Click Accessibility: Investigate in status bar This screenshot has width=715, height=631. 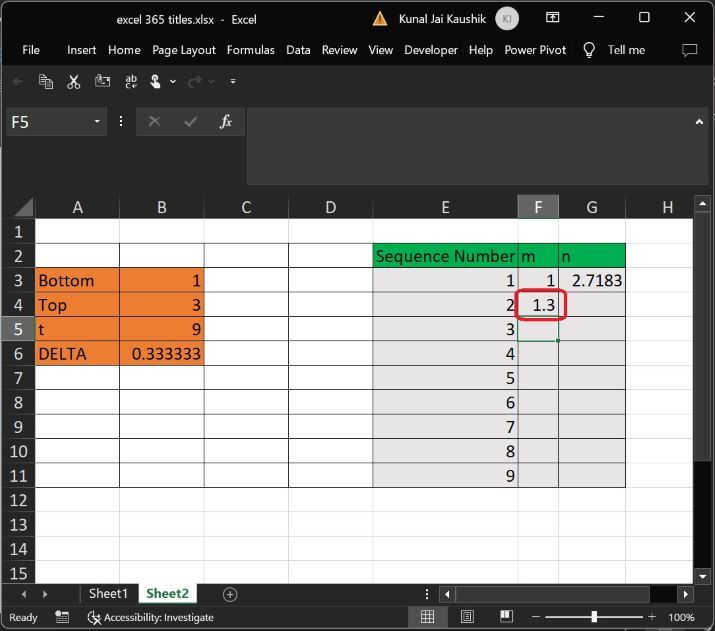pos(150,617)
